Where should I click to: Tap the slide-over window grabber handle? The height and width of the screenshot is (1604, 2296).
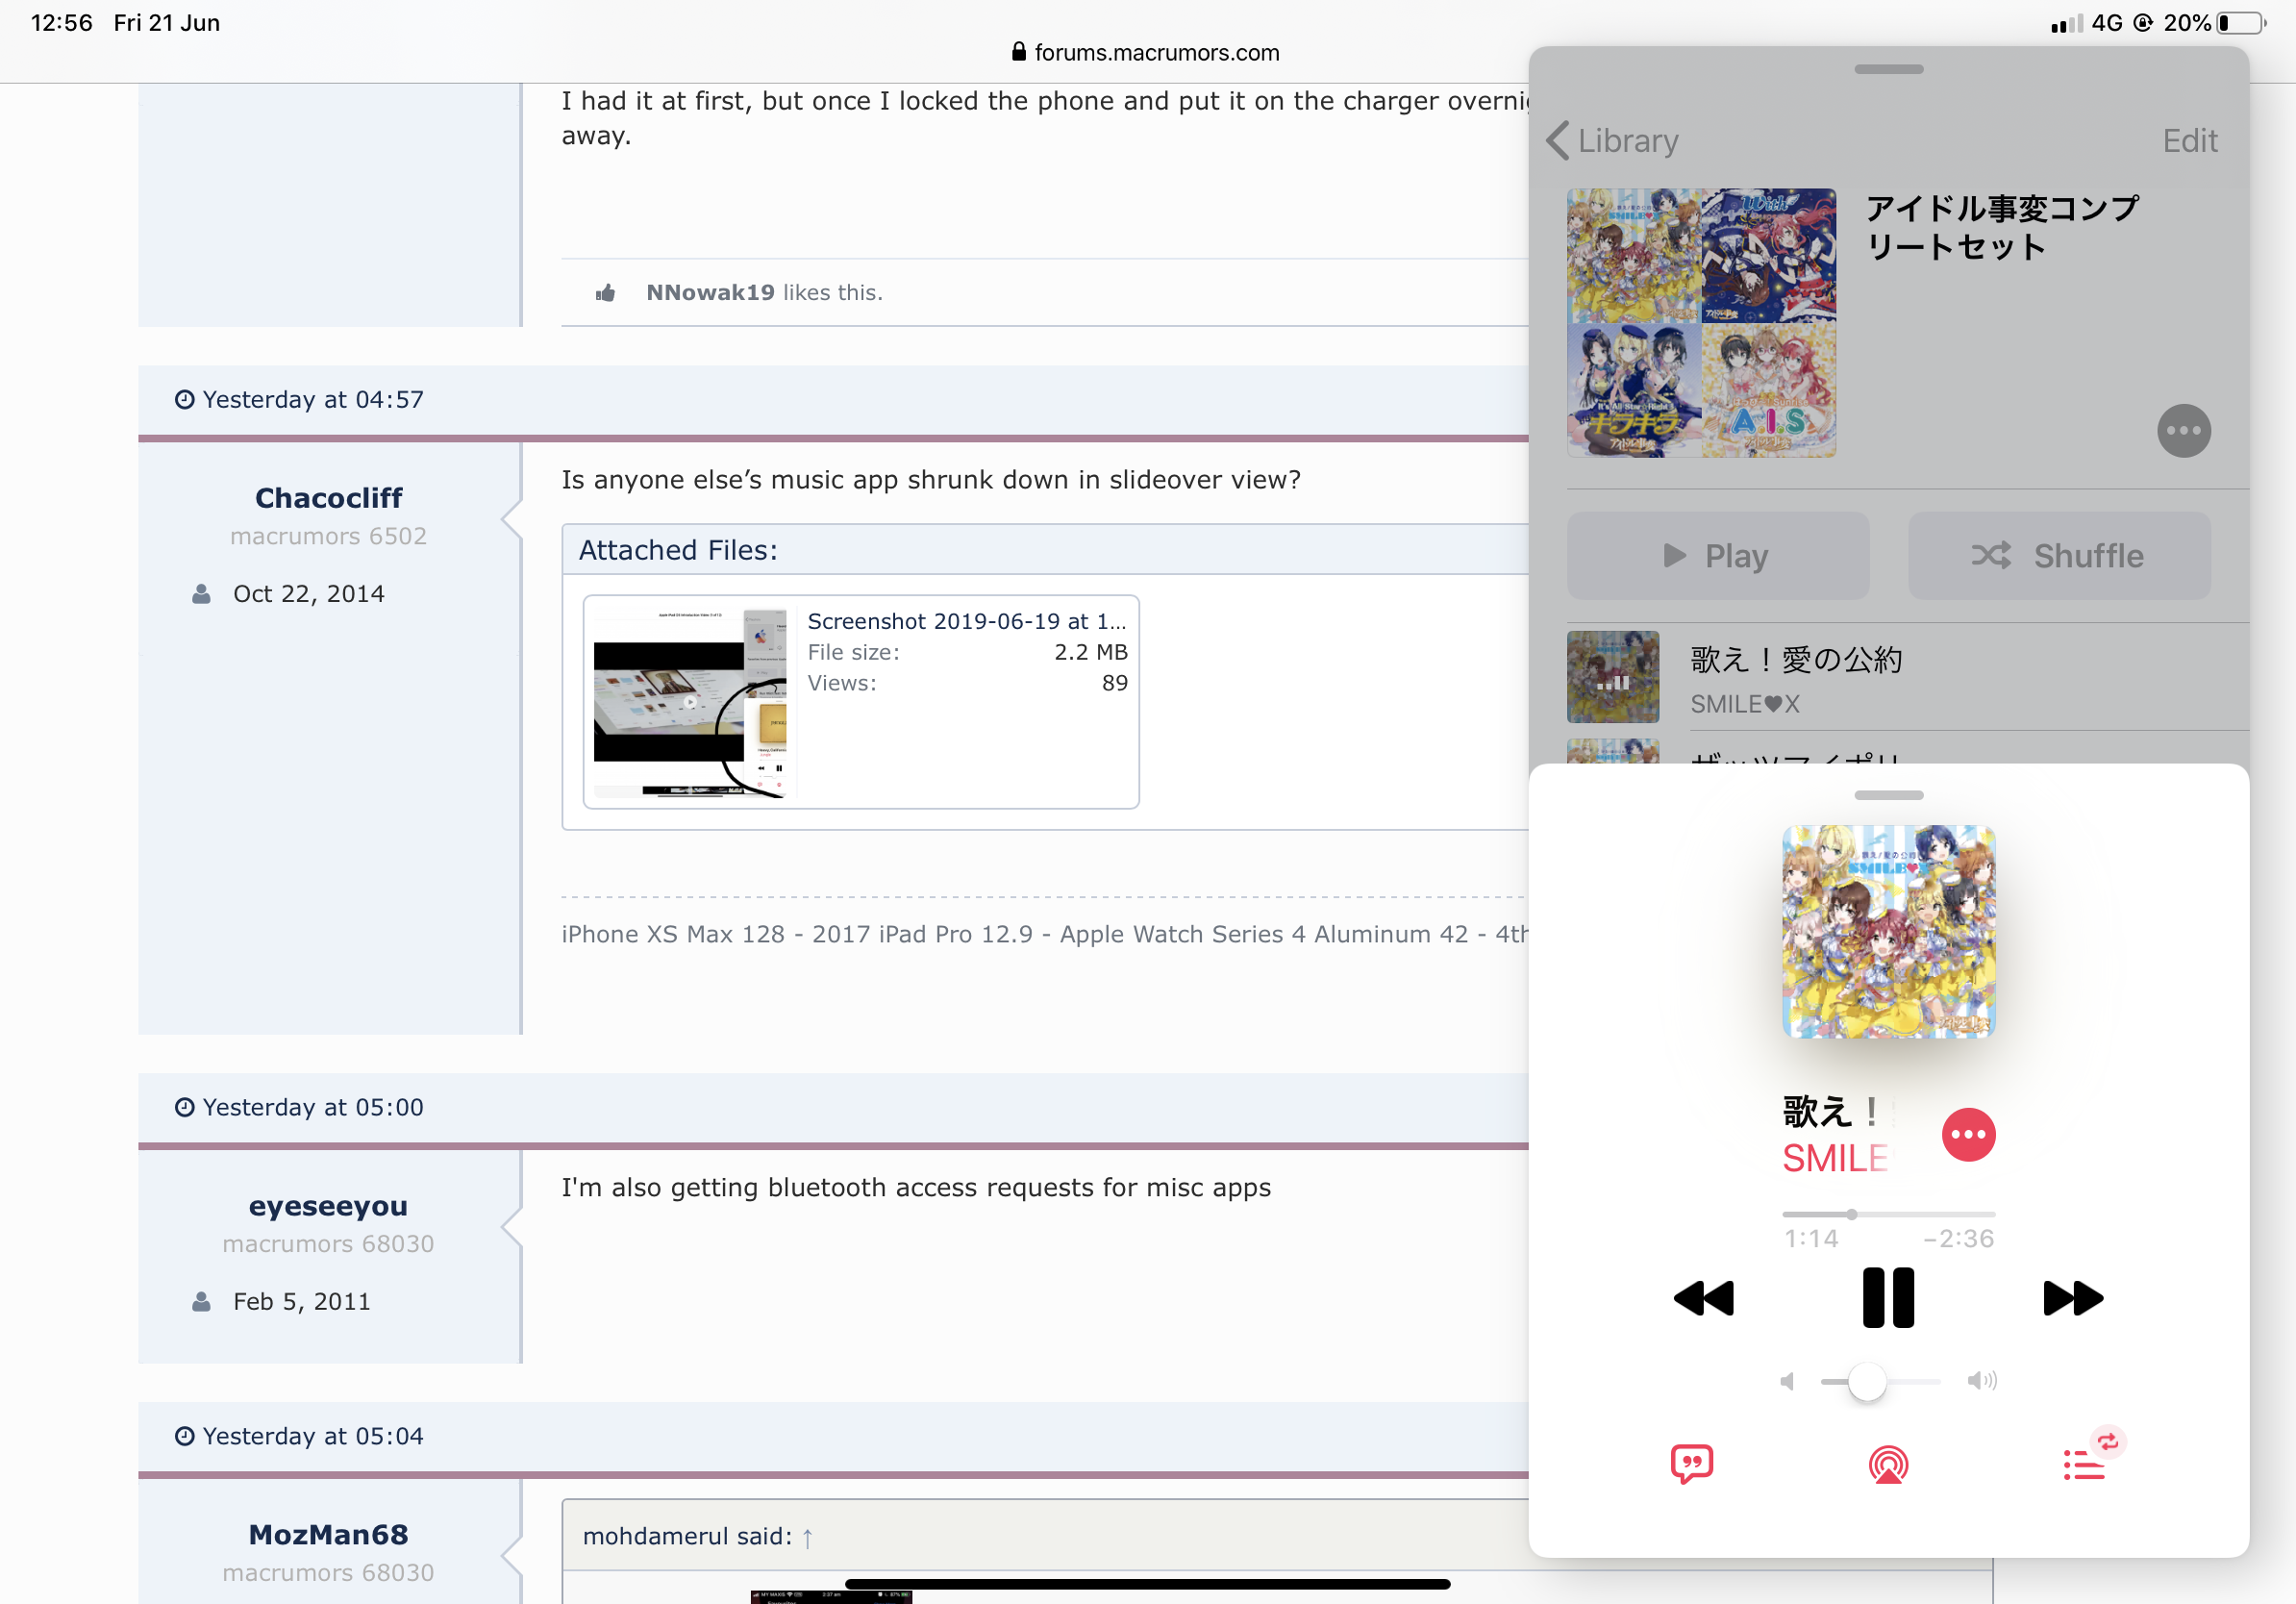pyautogui.click(x=1888, y=69)
